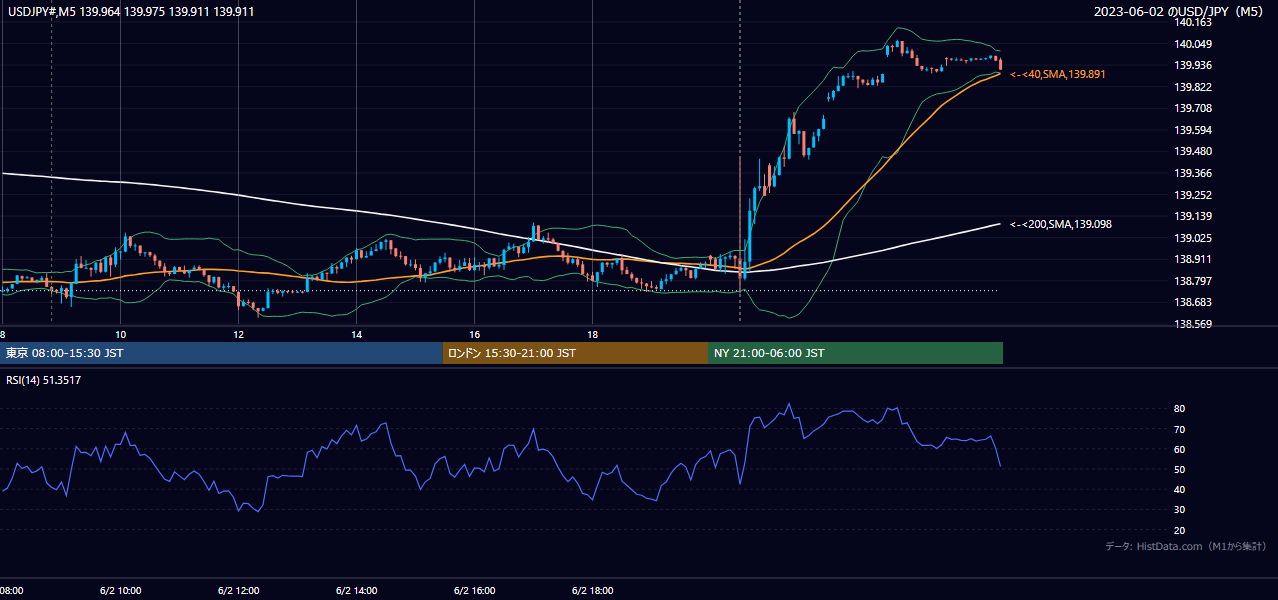Click the 140.049 price axis label
This screenshot has width=1278, height=600.
pos(1194,44)
